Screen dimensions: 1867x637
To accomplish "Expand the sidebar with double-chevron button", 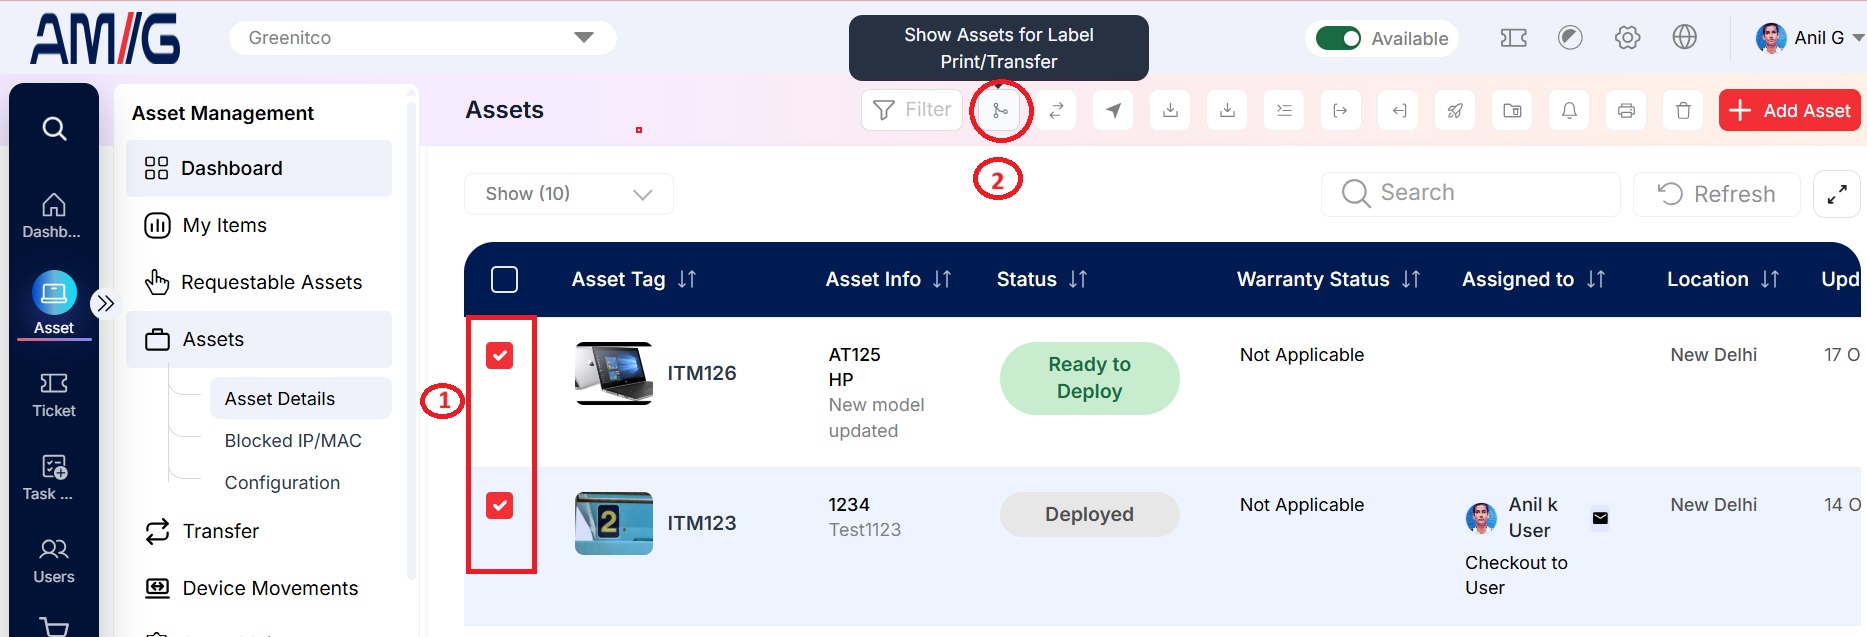I will [x=105, y=303].
